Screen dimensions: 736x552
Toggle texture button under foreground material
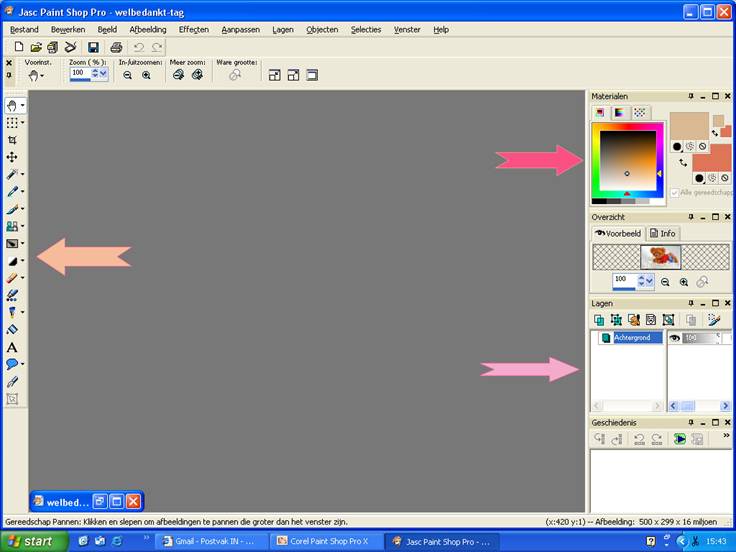[x=690, y=146]
